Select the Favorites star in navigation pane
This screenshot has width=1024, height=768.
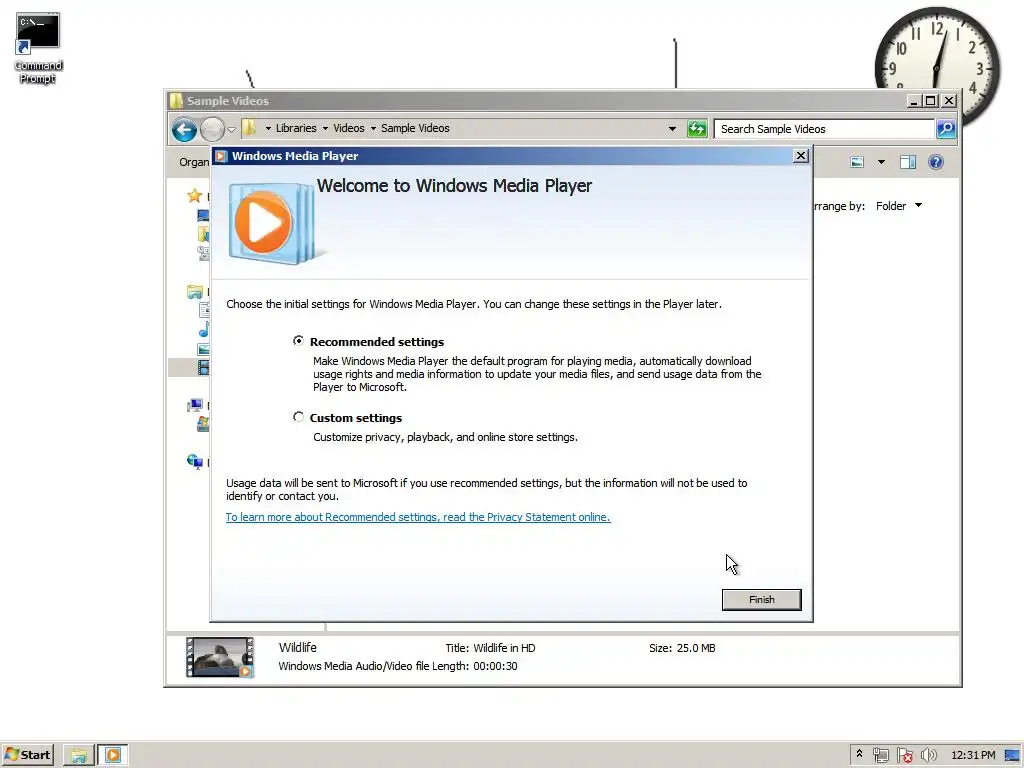(194, 195)
